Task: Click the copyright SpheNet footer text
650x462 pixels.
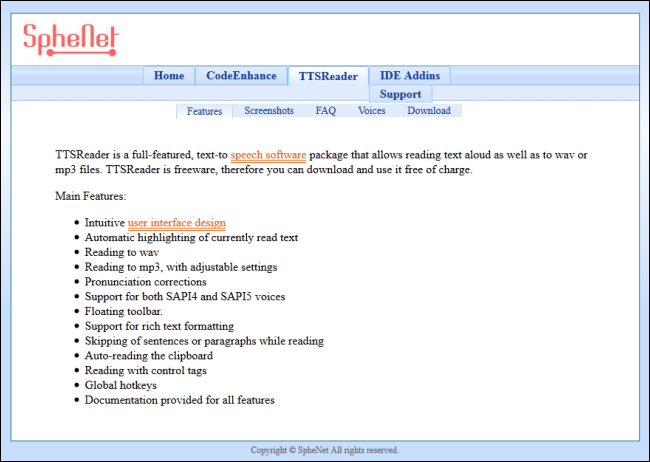Action: pos(325,450)
